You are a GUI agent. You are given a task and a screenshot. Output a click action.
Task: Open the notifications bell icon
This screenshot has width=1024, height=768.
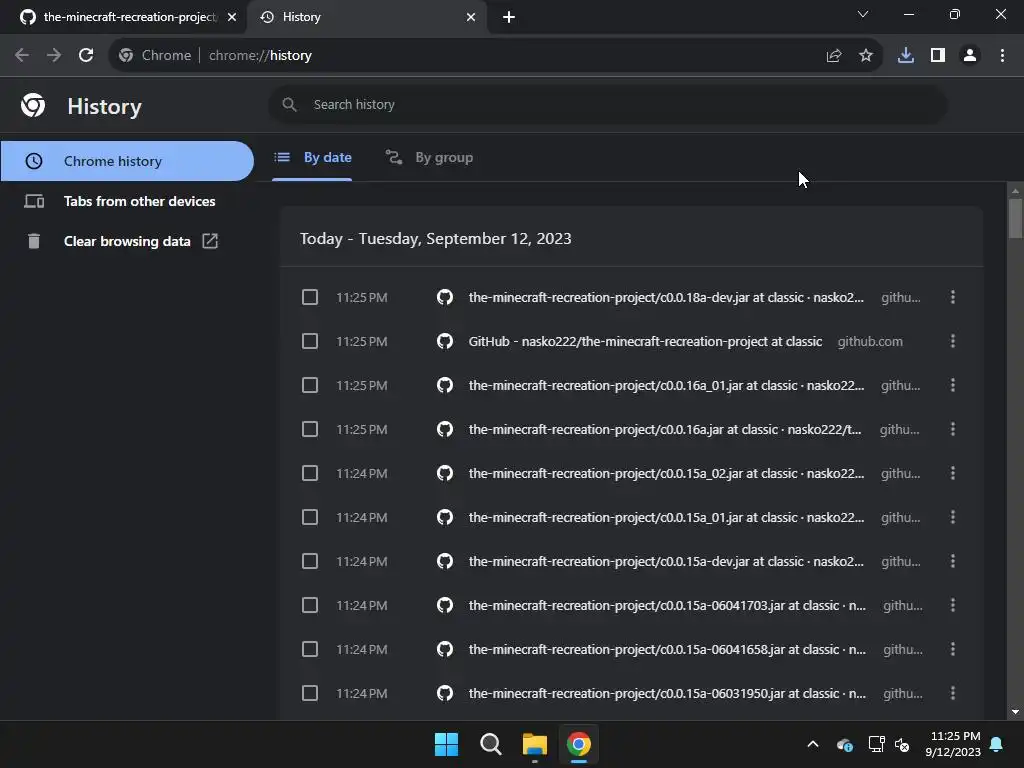(x=997, y=744)
